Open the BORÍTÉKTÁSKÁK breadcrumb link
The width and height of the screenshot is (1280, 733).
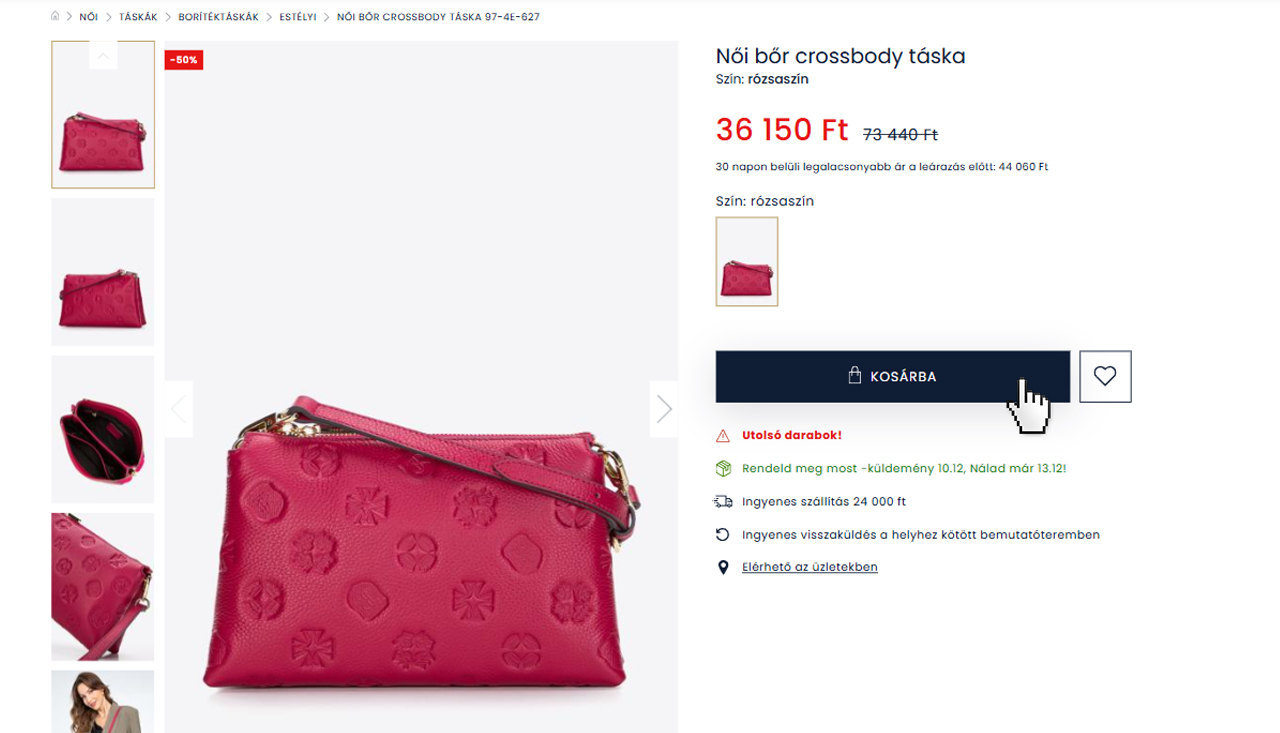pyautogui.click(x=218, y=17)
